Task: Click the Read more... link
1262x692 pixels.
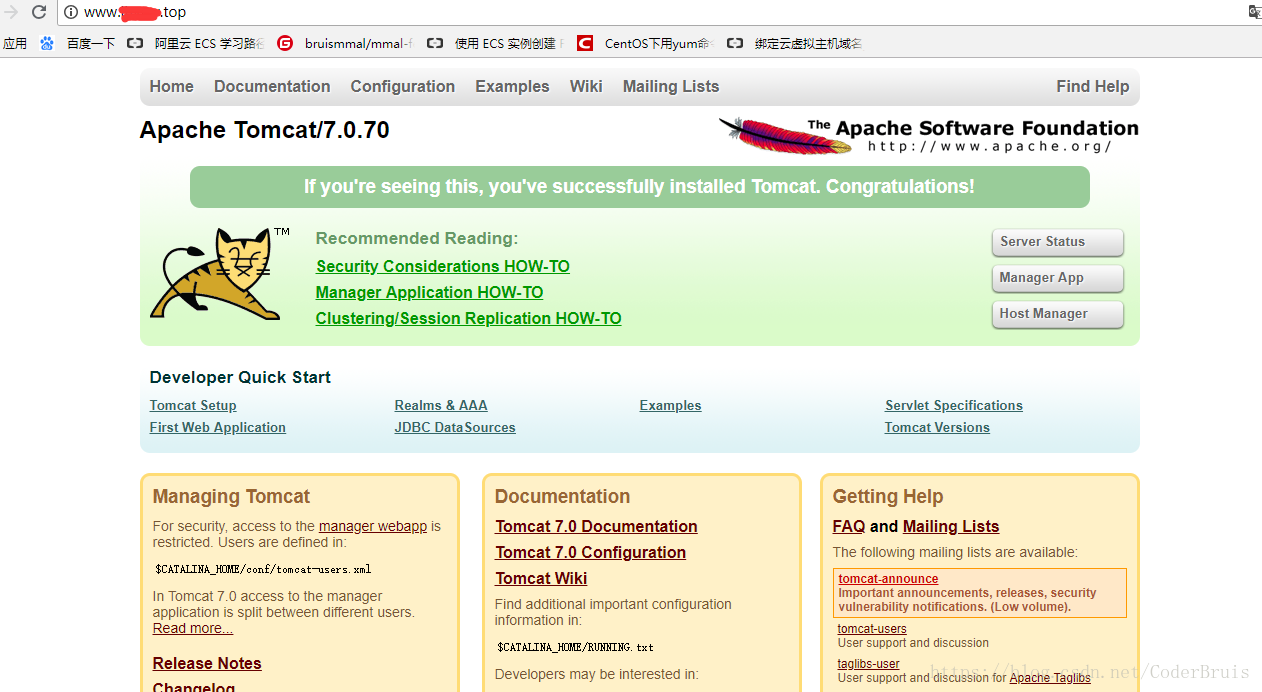Action: click(x=193, y=628)
